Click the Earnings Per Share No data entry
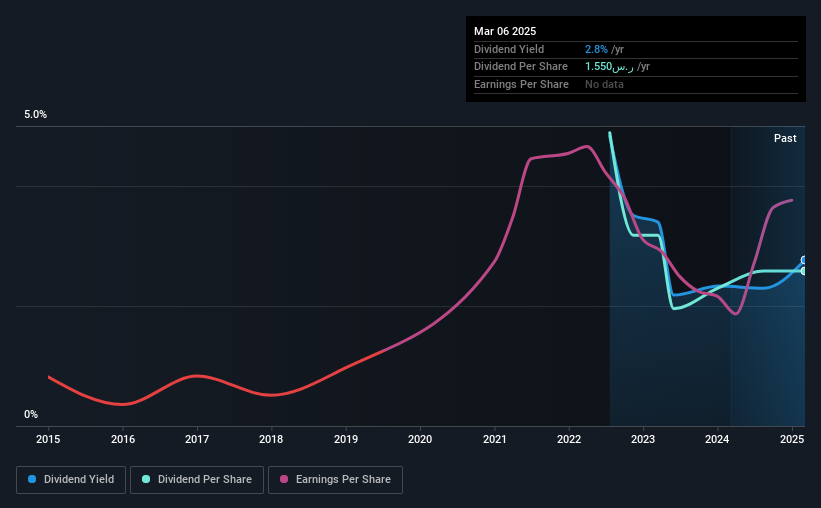 [x=604, y=84]
